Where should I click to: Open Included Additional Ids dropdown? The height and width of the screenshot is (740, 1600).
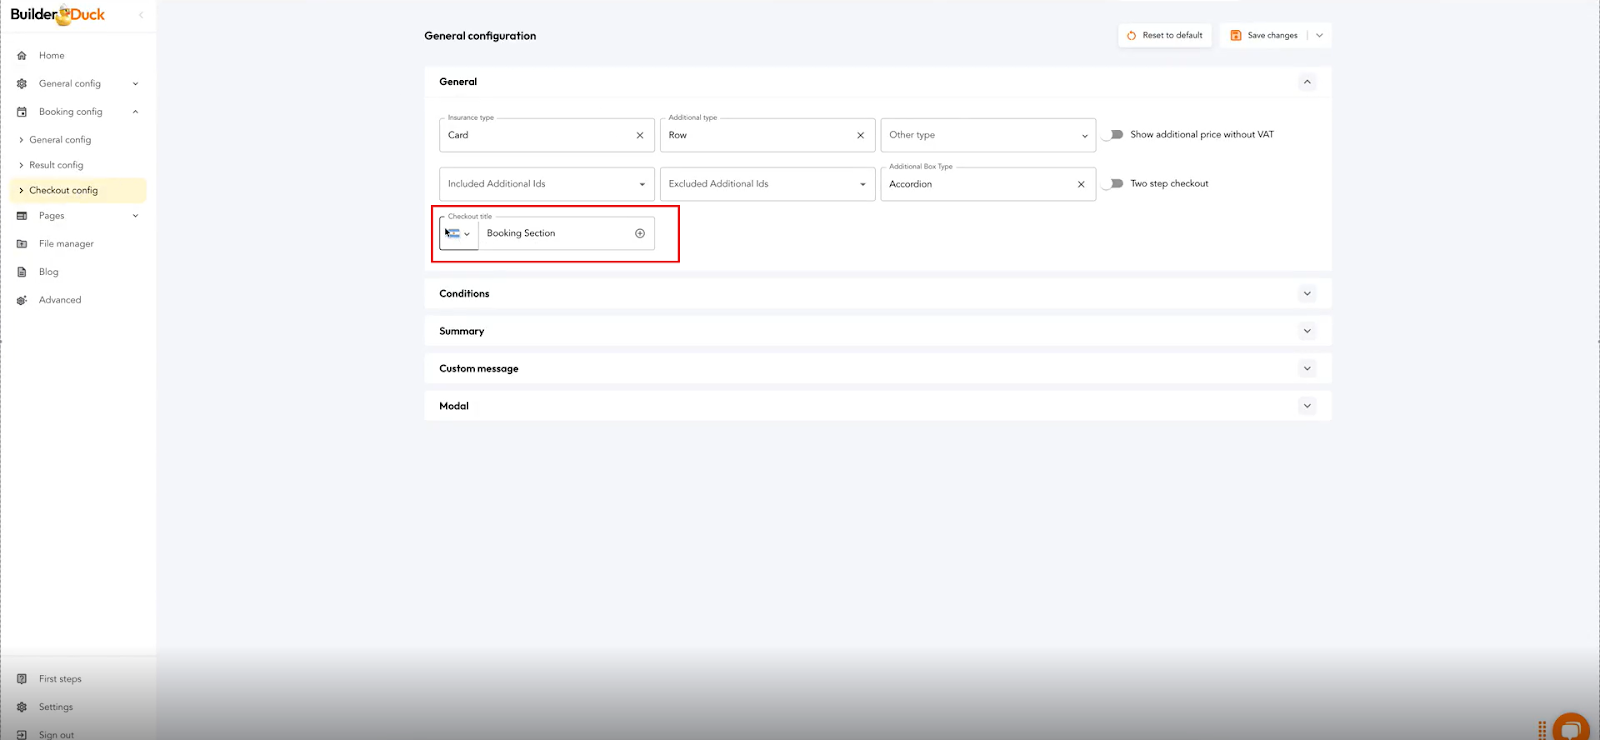pos(546,184)
